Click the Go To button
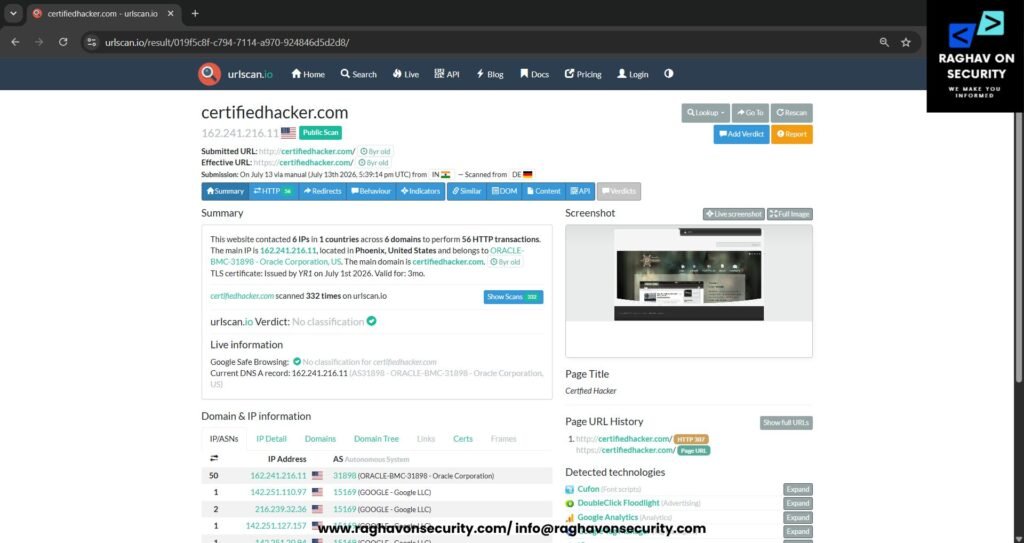The height and width of the screenshot is (543, 1024). tap(750, 112)
